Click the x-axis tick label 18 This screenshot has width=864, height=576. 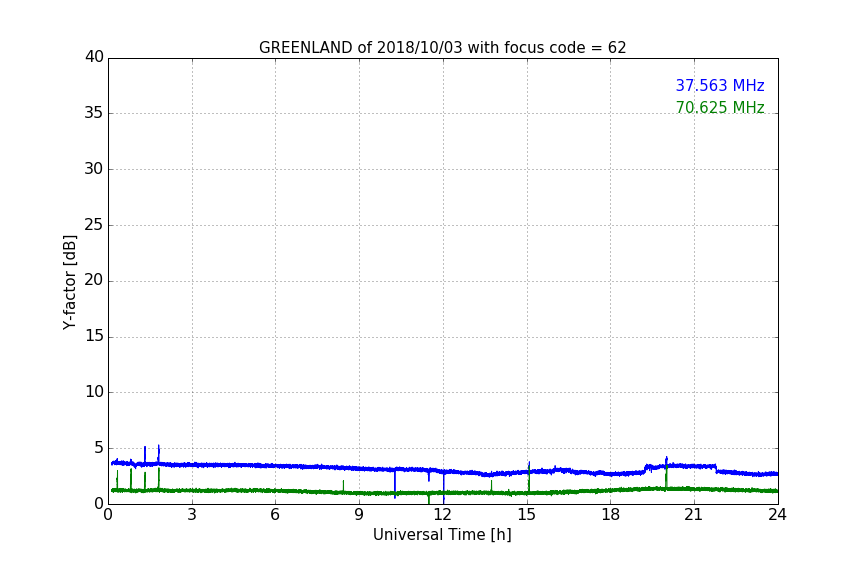click(x=611, y=515)
